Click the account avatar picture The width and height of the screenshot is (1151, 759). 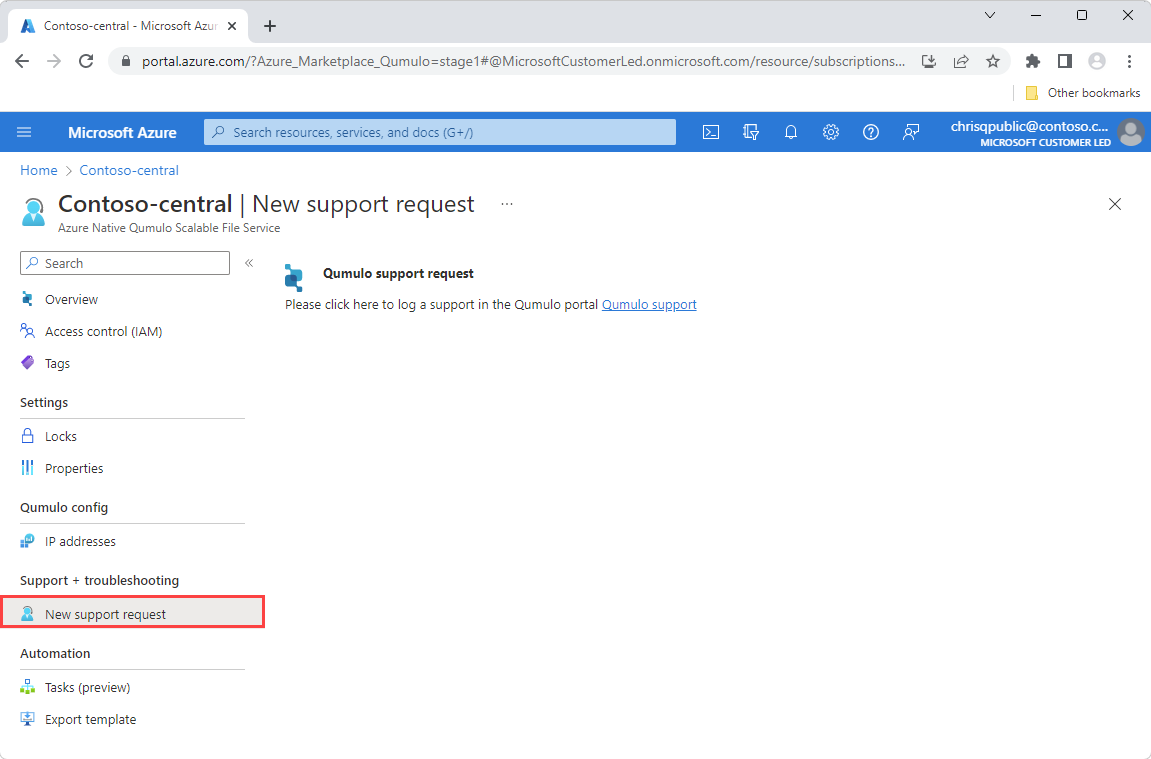pos(1130,133)
